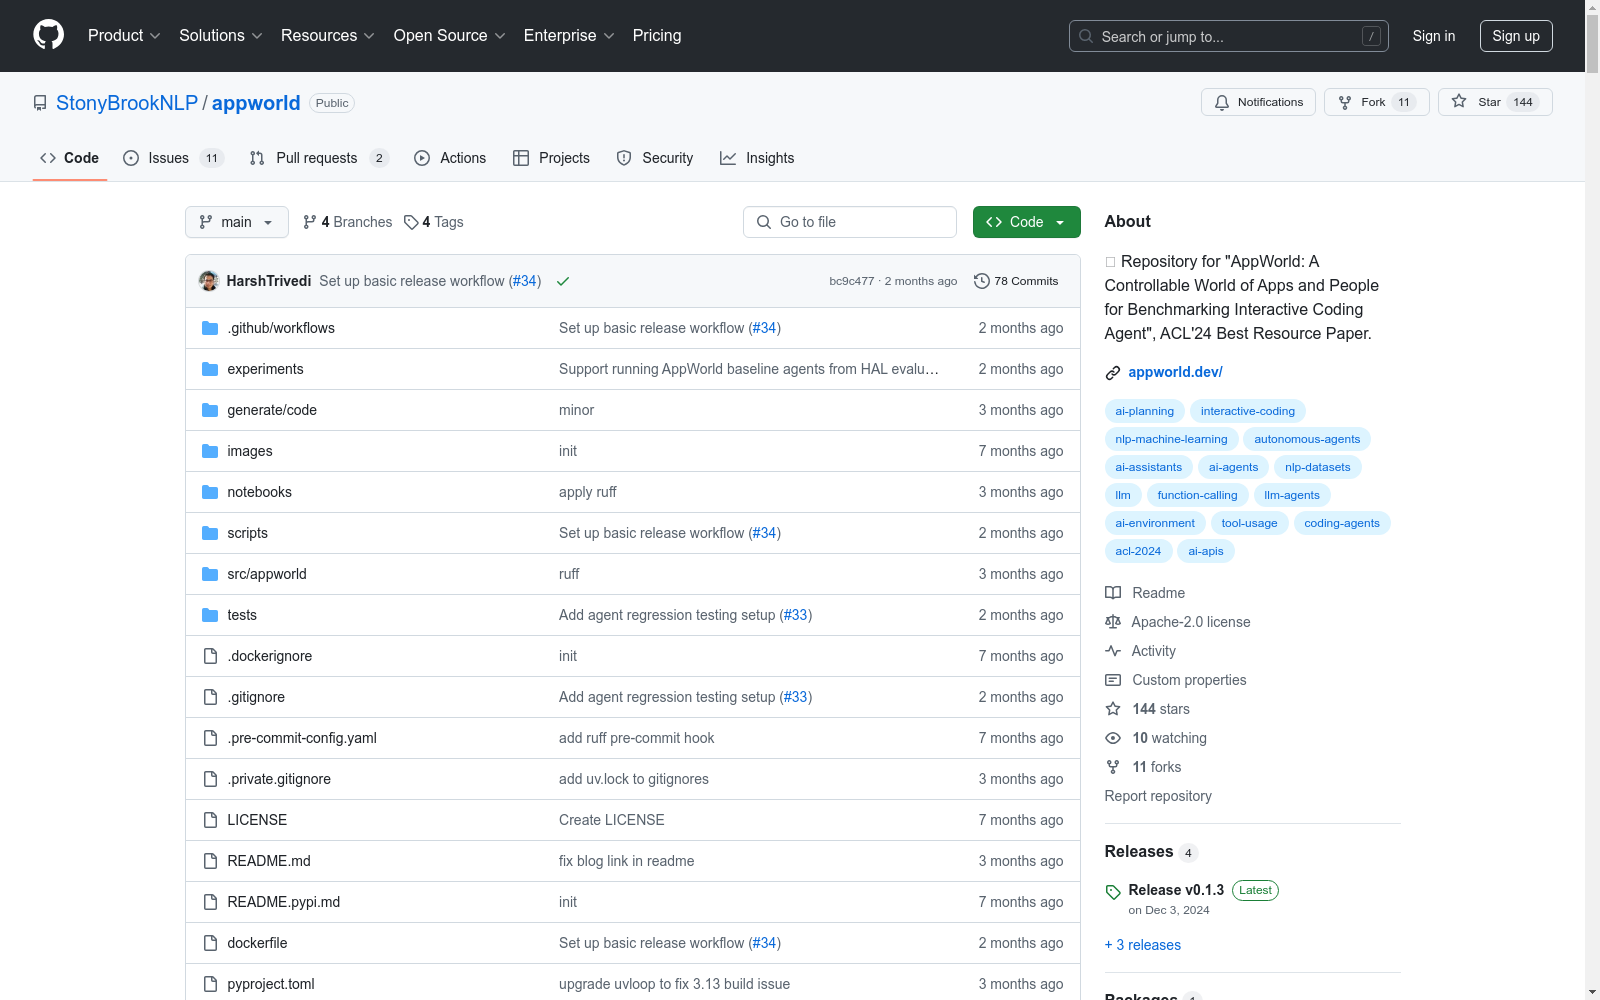The width and height of the screenshot is (1600, 1000).
Task: Switch to the Insights tab
Action: (x=757, y=158)
